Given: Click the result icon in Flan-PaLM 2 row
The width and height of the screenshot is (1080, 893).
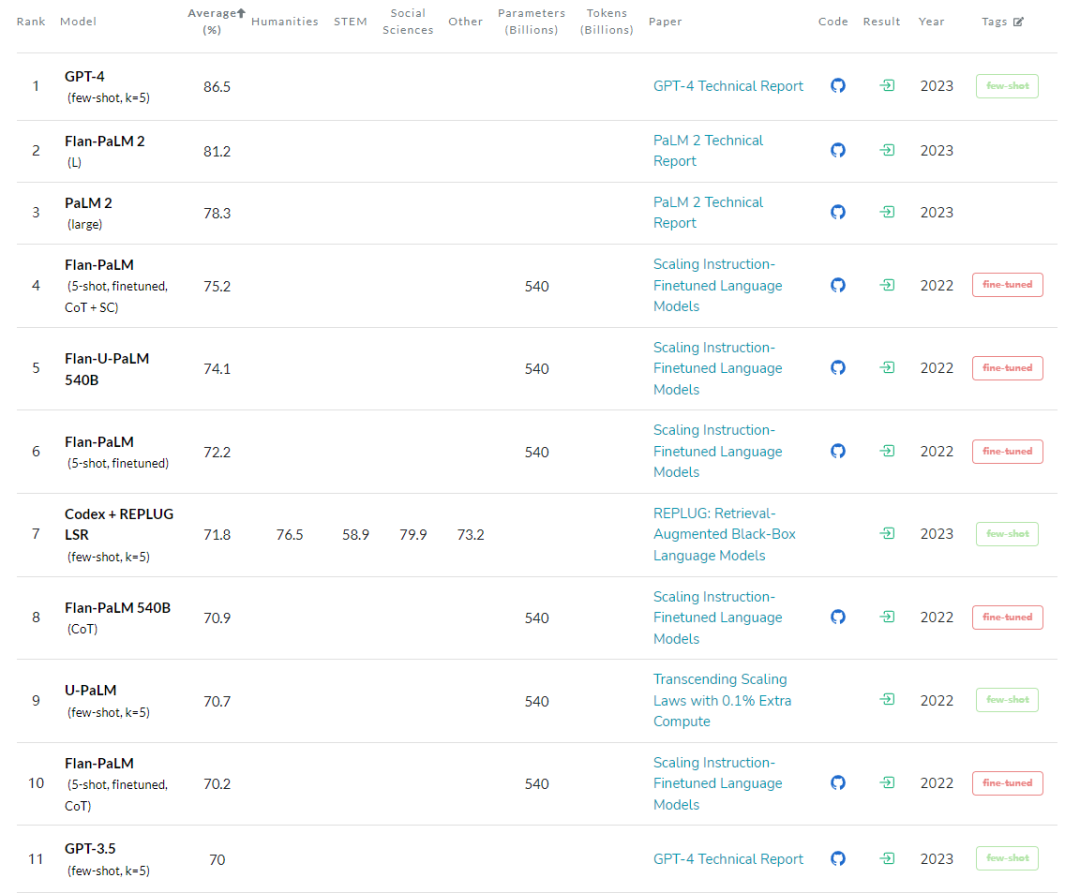Looking at the screenshot, I should pyautogui.click(x=887, y=150).
